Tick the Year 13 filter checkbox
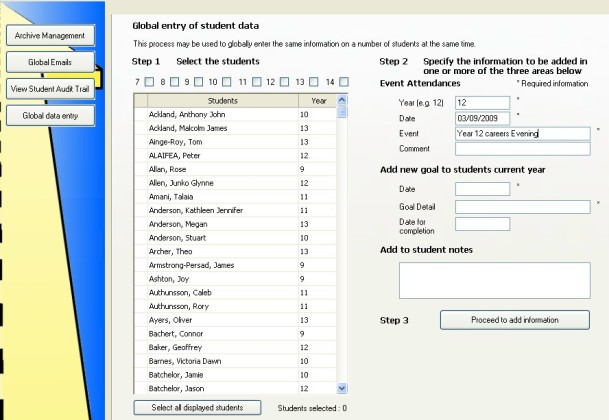Image resolution: width=609 pixels, height=420 pixels. pos(314,82)
